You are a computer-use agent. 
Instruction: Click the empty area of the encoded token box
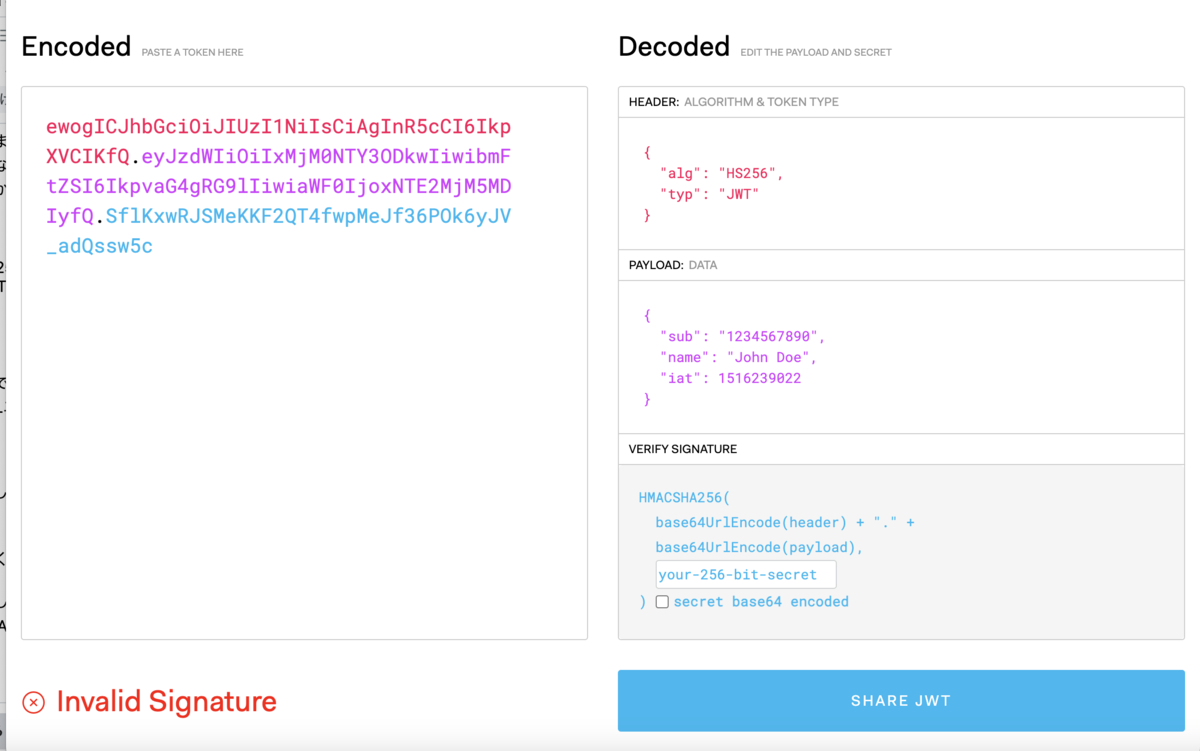(304, 450)
